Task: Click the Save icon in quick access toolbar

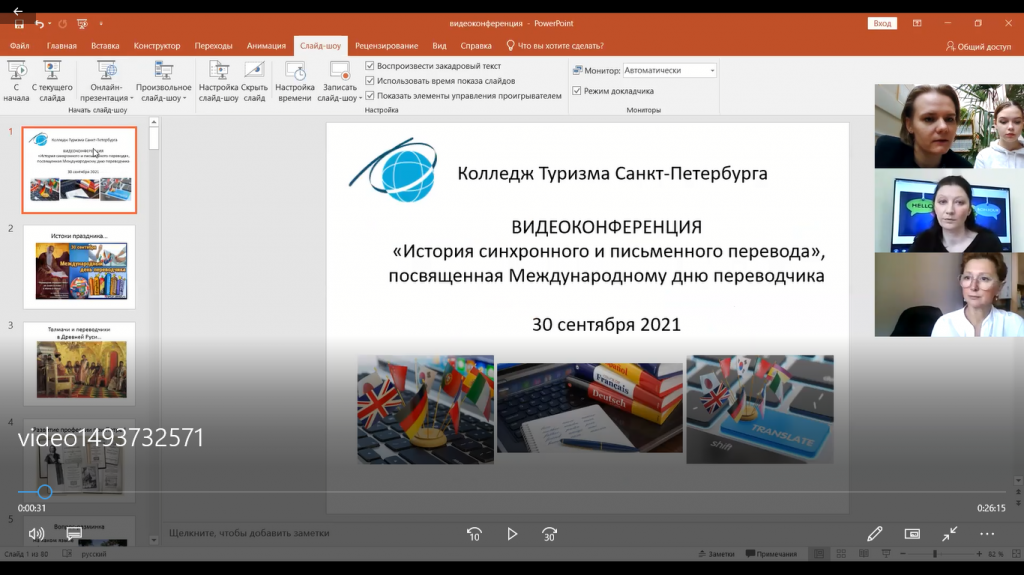Action: tap(19, 24)
